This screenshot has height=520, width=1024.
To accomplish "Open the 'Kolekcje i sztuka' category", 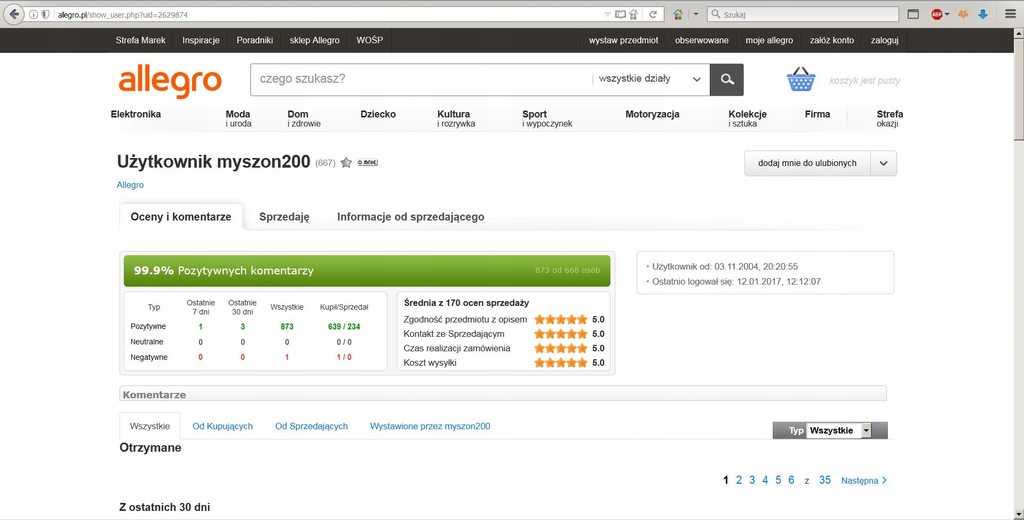I will (747, 118).
